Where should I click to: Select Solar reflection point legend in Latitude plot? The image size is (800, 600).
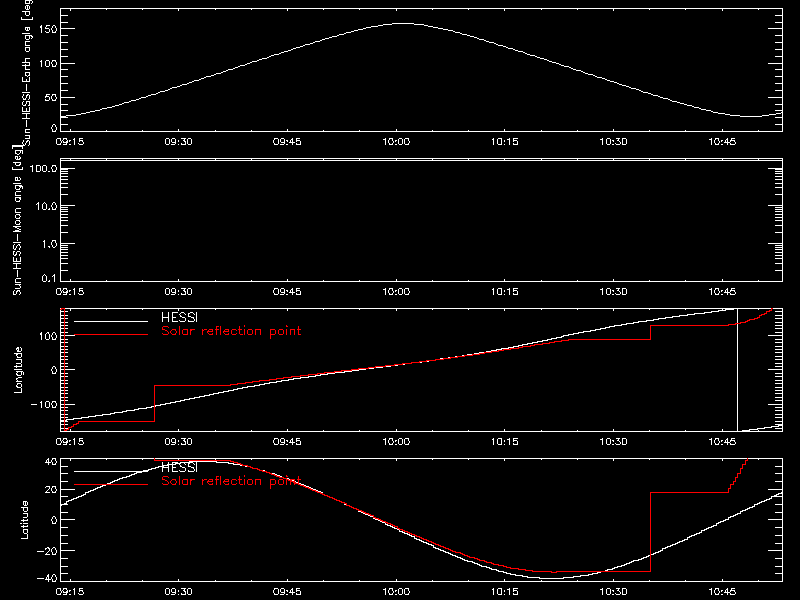[231, 481]
